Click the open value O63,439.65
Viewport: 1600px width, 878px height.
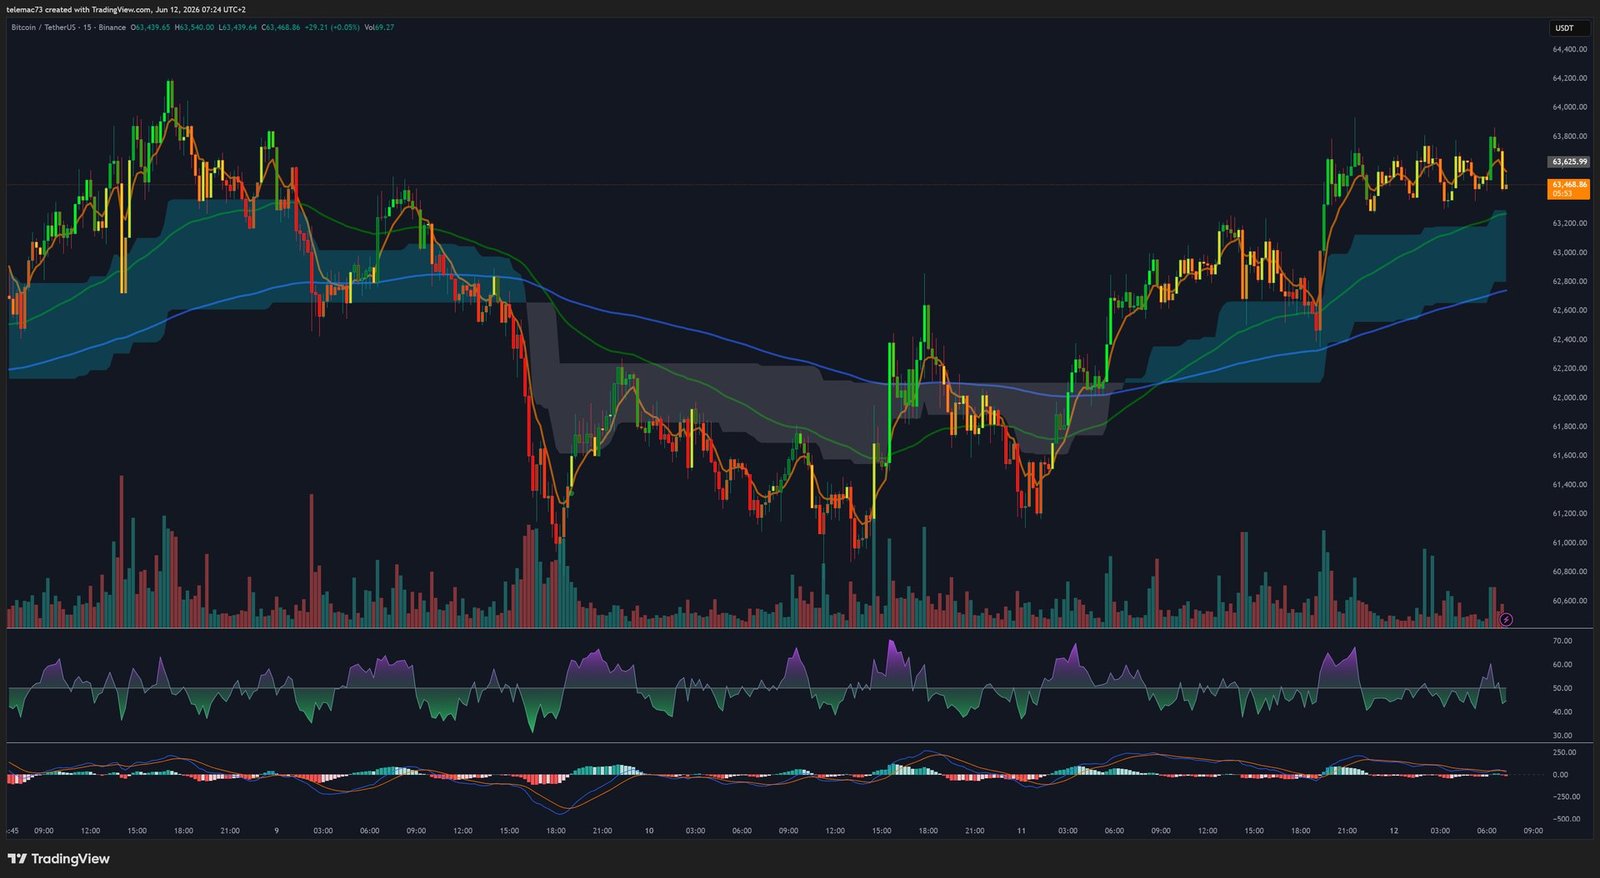coord(150,27)
